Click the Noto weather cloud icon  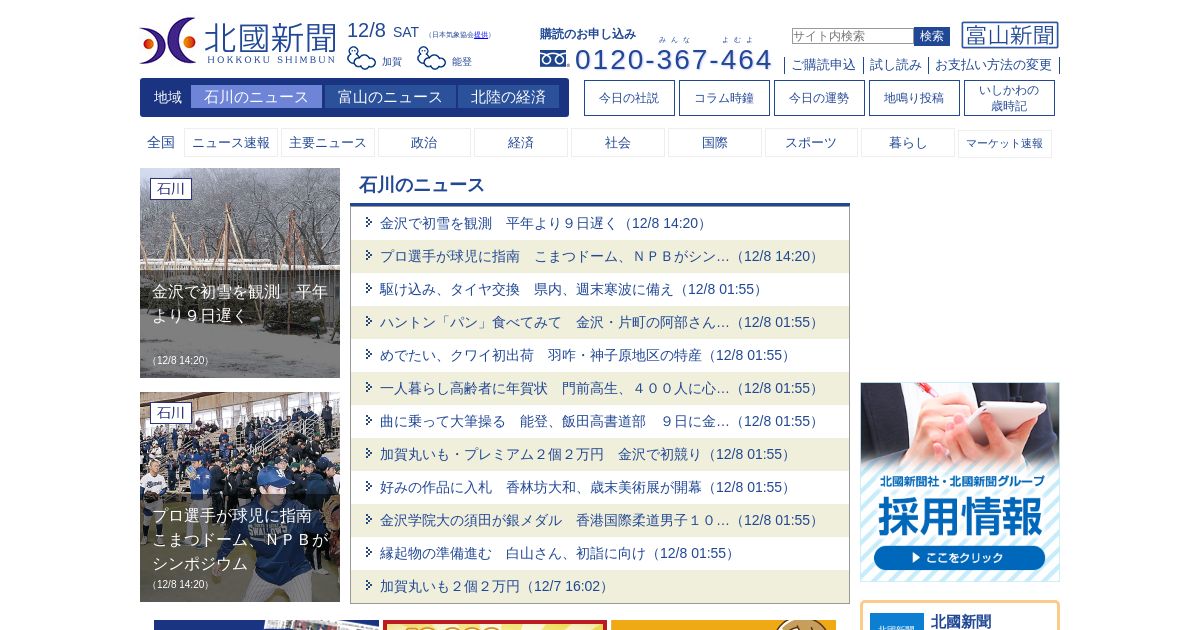click(x=432, y=58)
